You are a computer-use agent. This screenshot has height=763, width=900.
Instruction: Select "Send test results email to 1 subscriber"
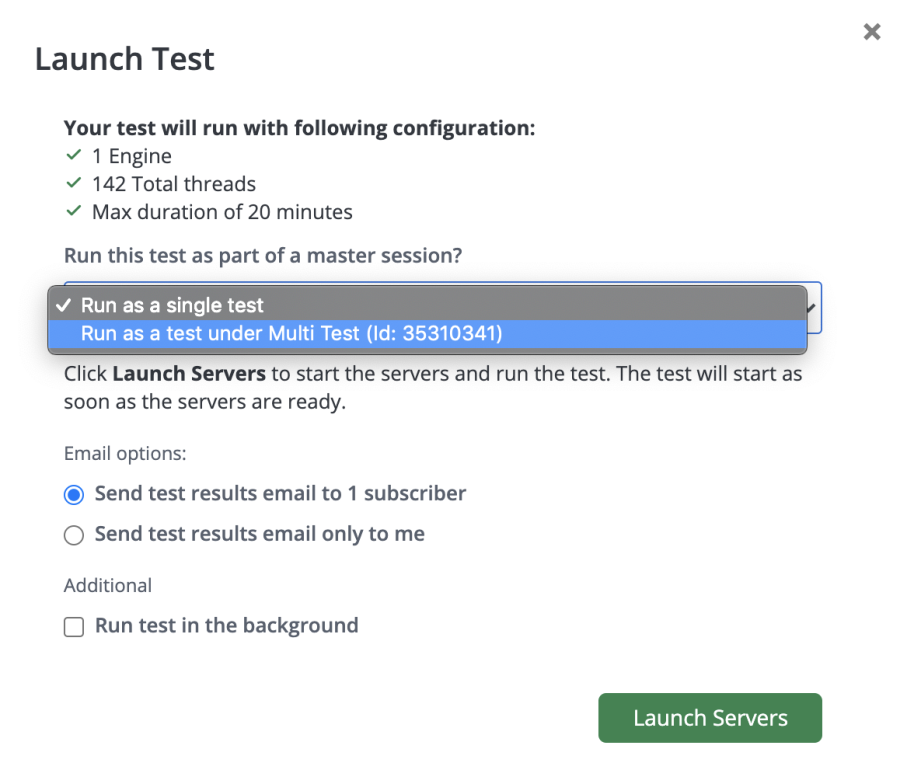[73, 494]
